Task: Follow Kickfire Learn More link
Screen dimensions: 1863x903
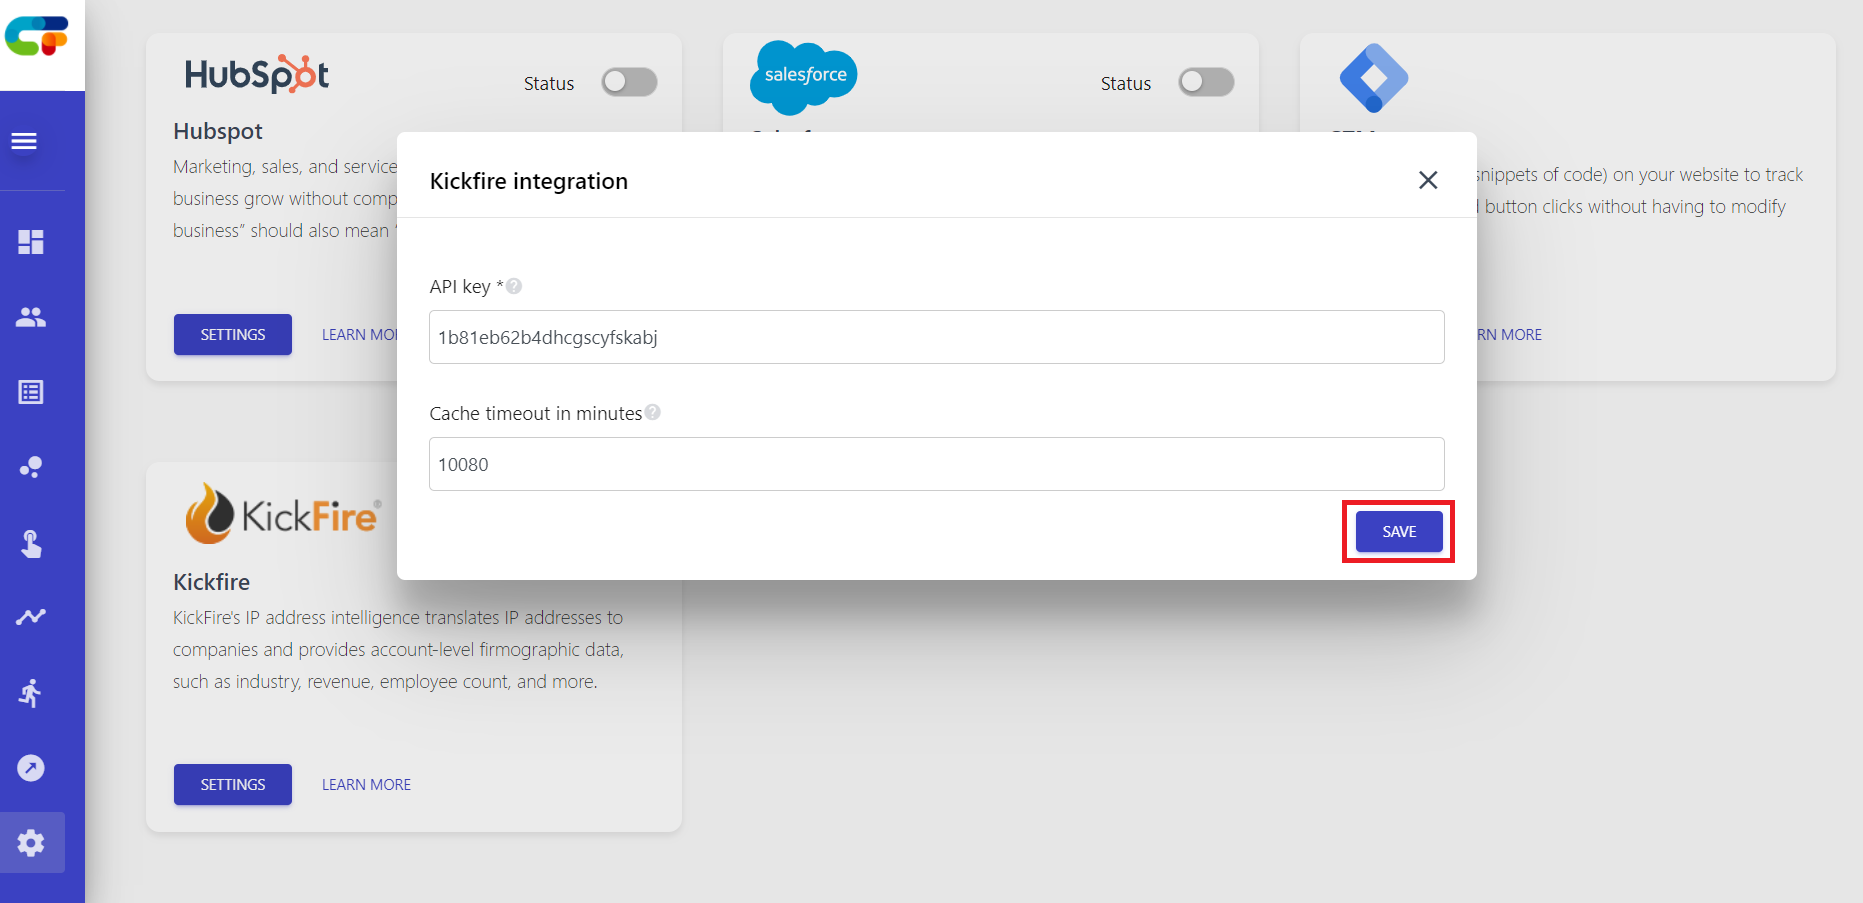Action: pos(366,785)
